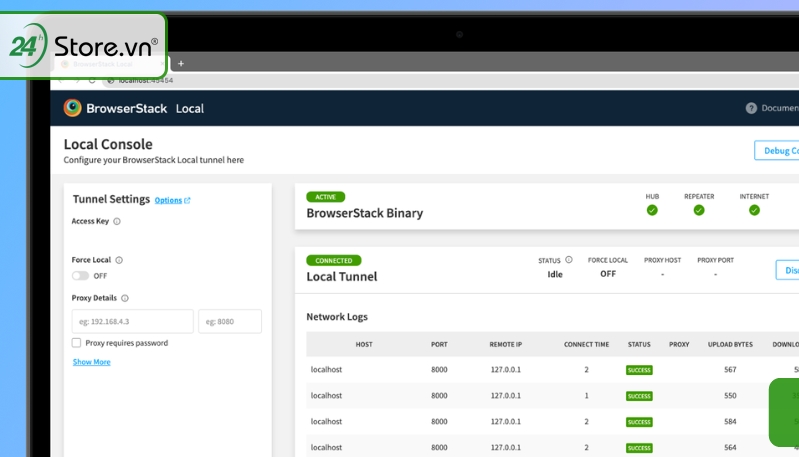Click the ACTIVE status badge

[x=325, y=197]
